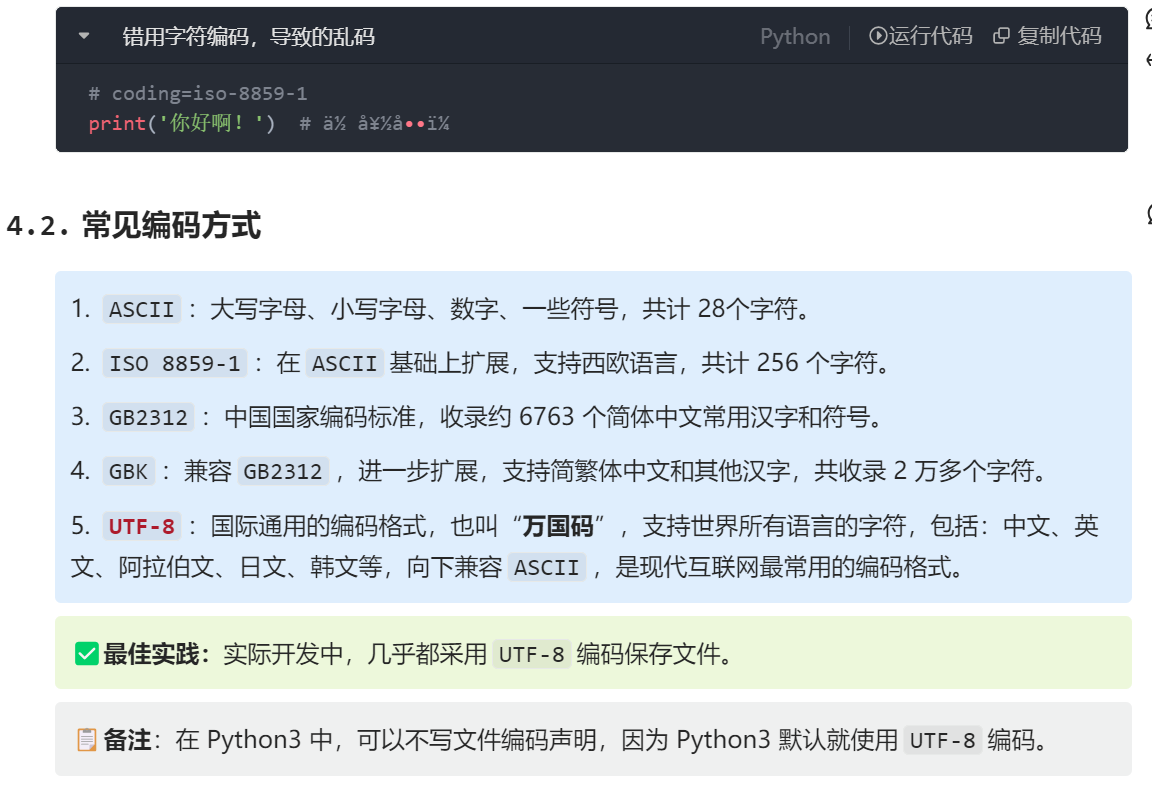1152x803 pixels.
Task: Click the ASCII code tag in list item 1
Action: (x=142, y=309)
